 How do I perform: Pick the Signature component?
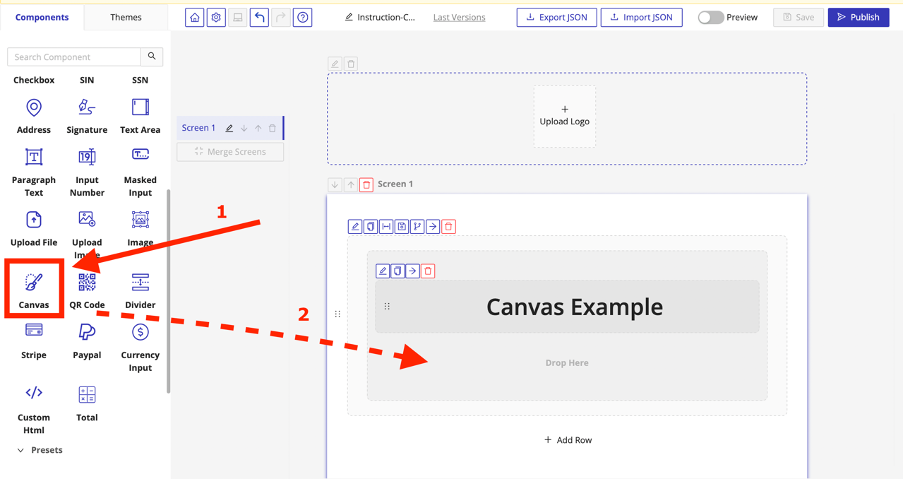tap(87, 115)
